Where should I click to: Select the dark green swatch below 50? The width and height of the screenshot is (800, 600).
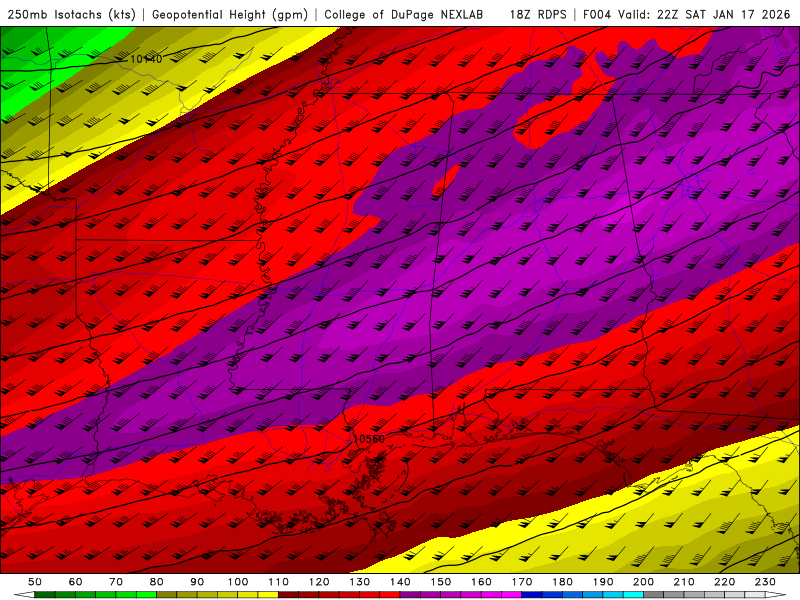[x=45, y=595]
